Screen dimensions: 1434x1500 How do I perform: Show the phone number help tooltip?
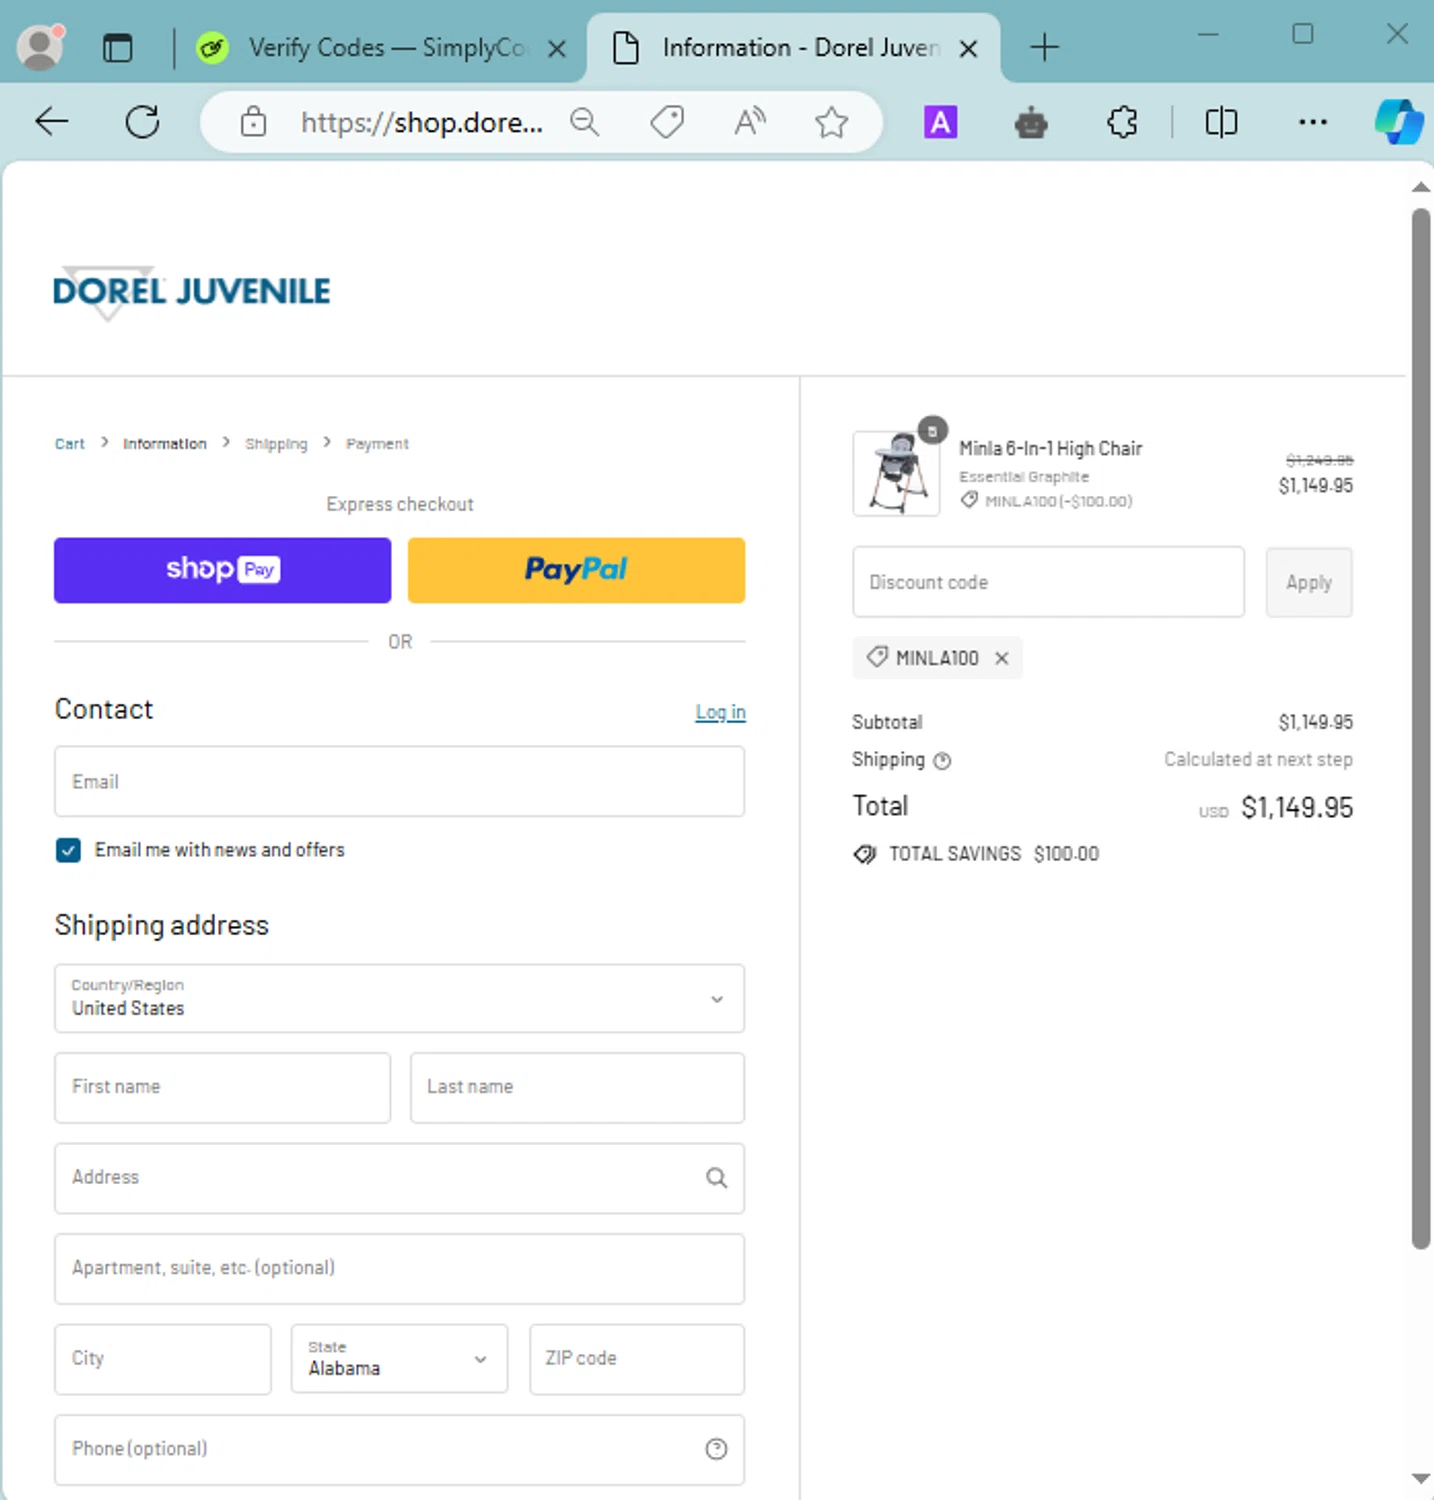[716, 1449]
